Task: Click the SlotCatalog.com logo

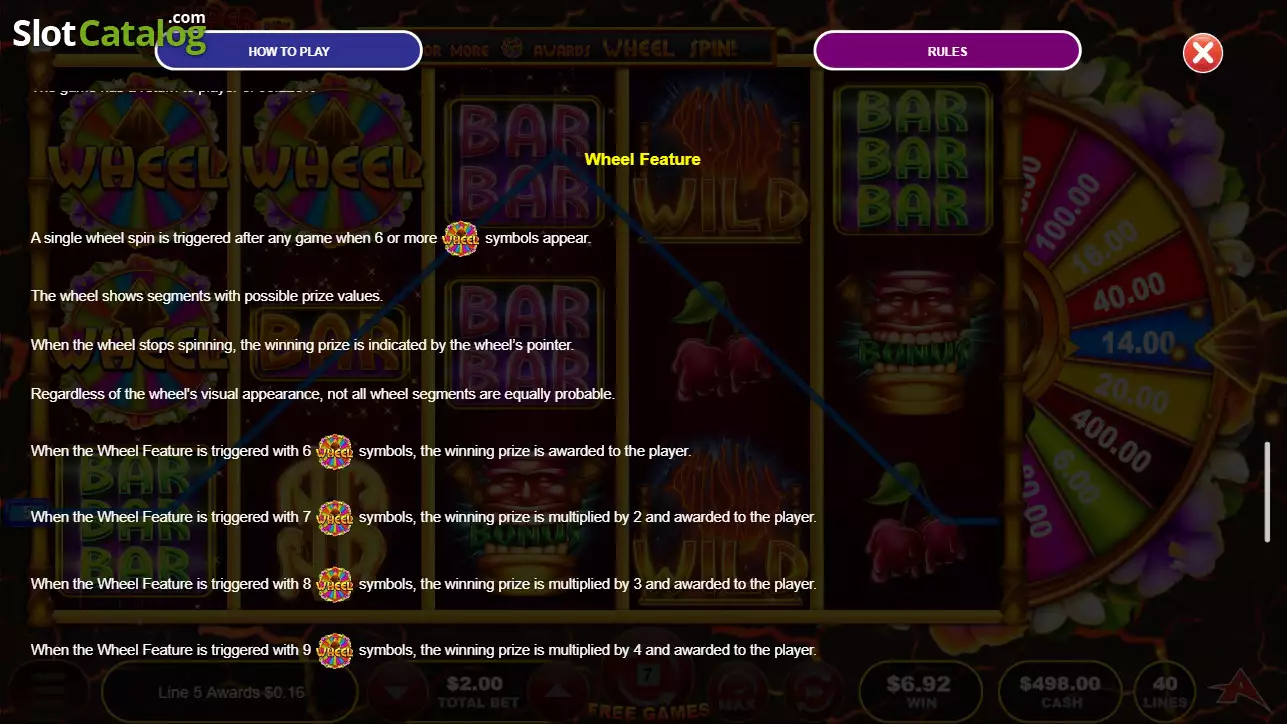Action: 109,34
